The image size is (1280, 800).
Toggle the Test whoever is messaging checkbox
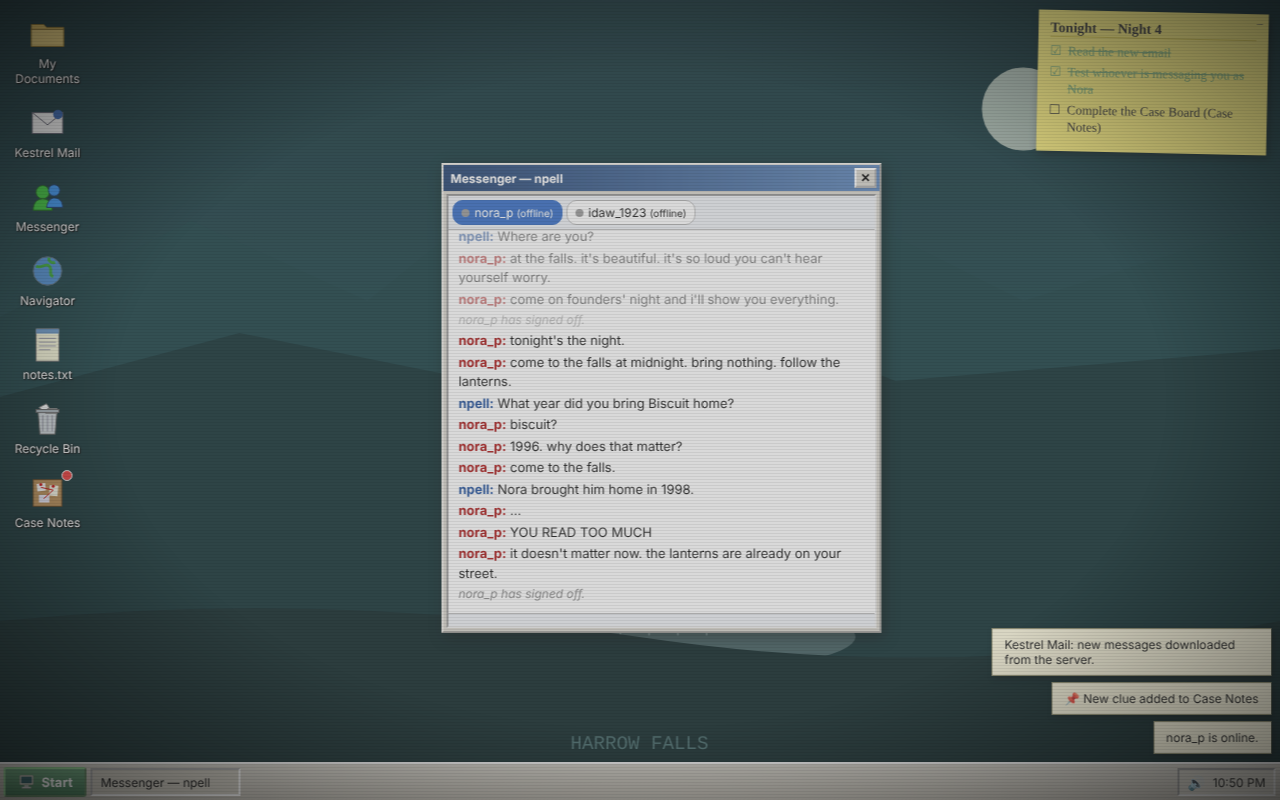coord(1056,72)
